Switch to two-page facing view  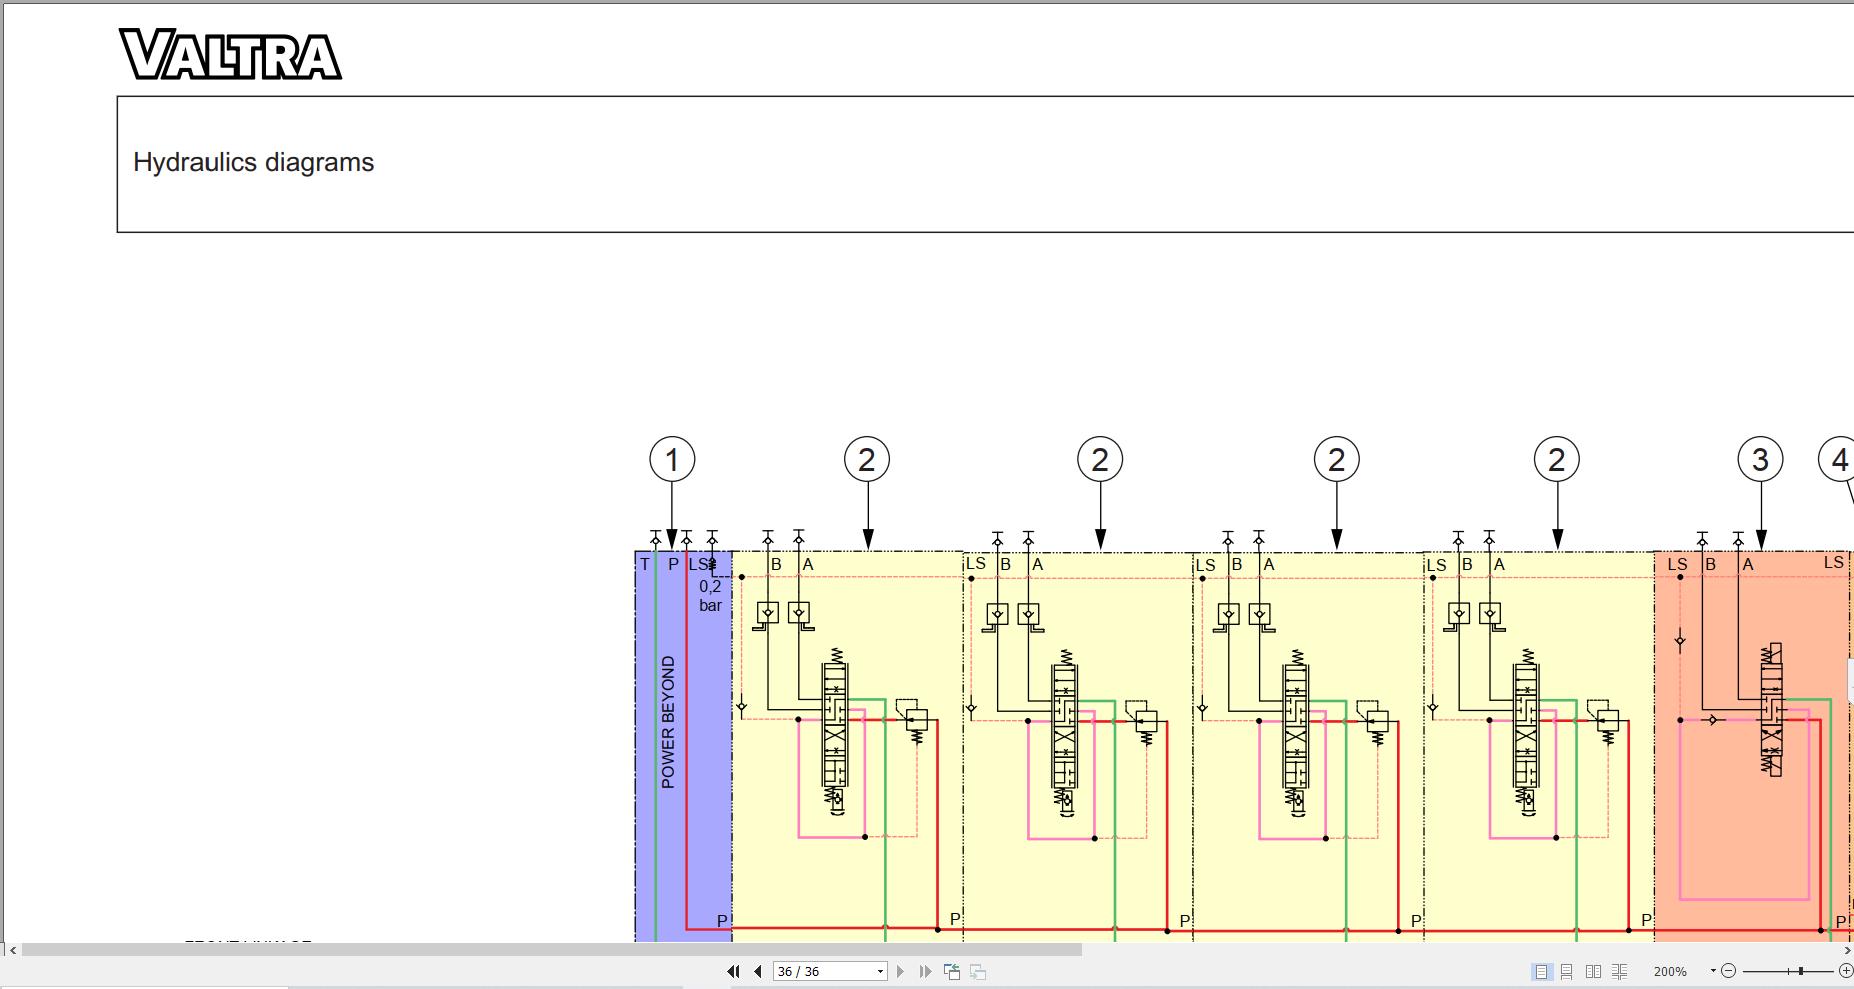(1593, 971)
